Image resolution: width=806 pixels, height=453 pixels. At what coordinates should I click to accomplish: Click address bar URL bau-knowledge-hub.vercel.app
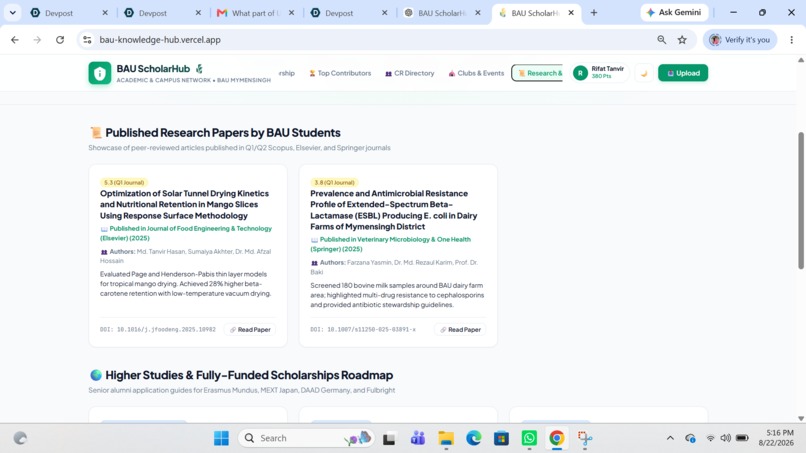160,40
